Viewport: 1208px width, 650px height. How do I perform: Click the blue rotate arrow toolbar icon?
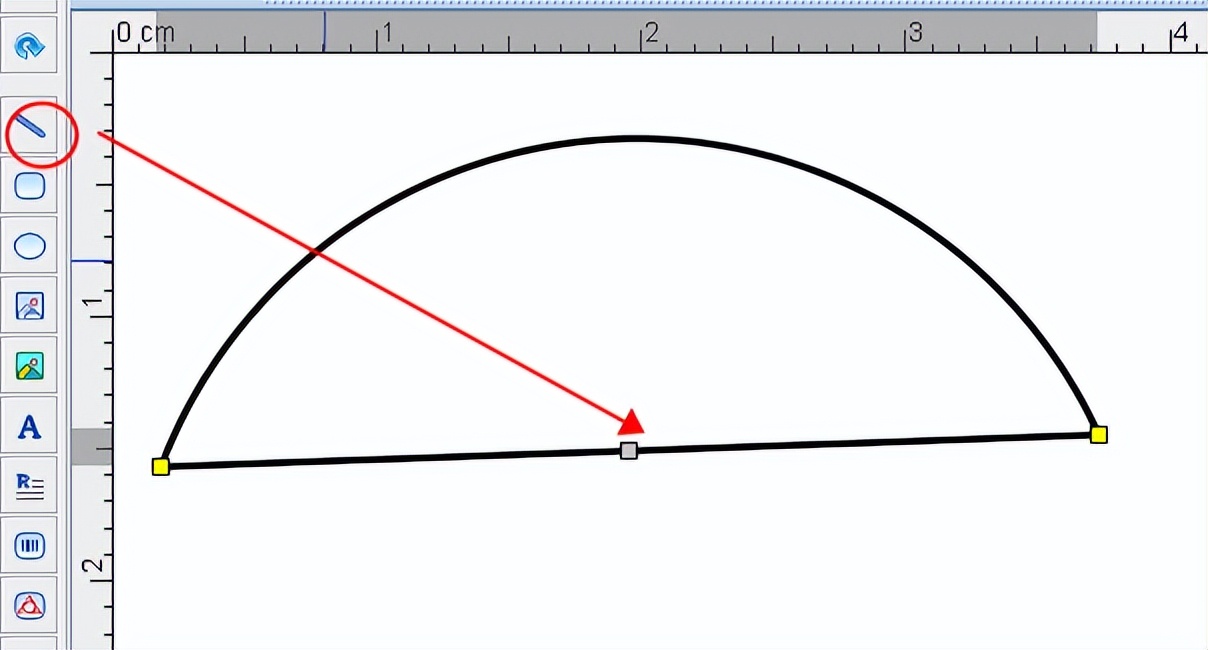click(30, 46)
